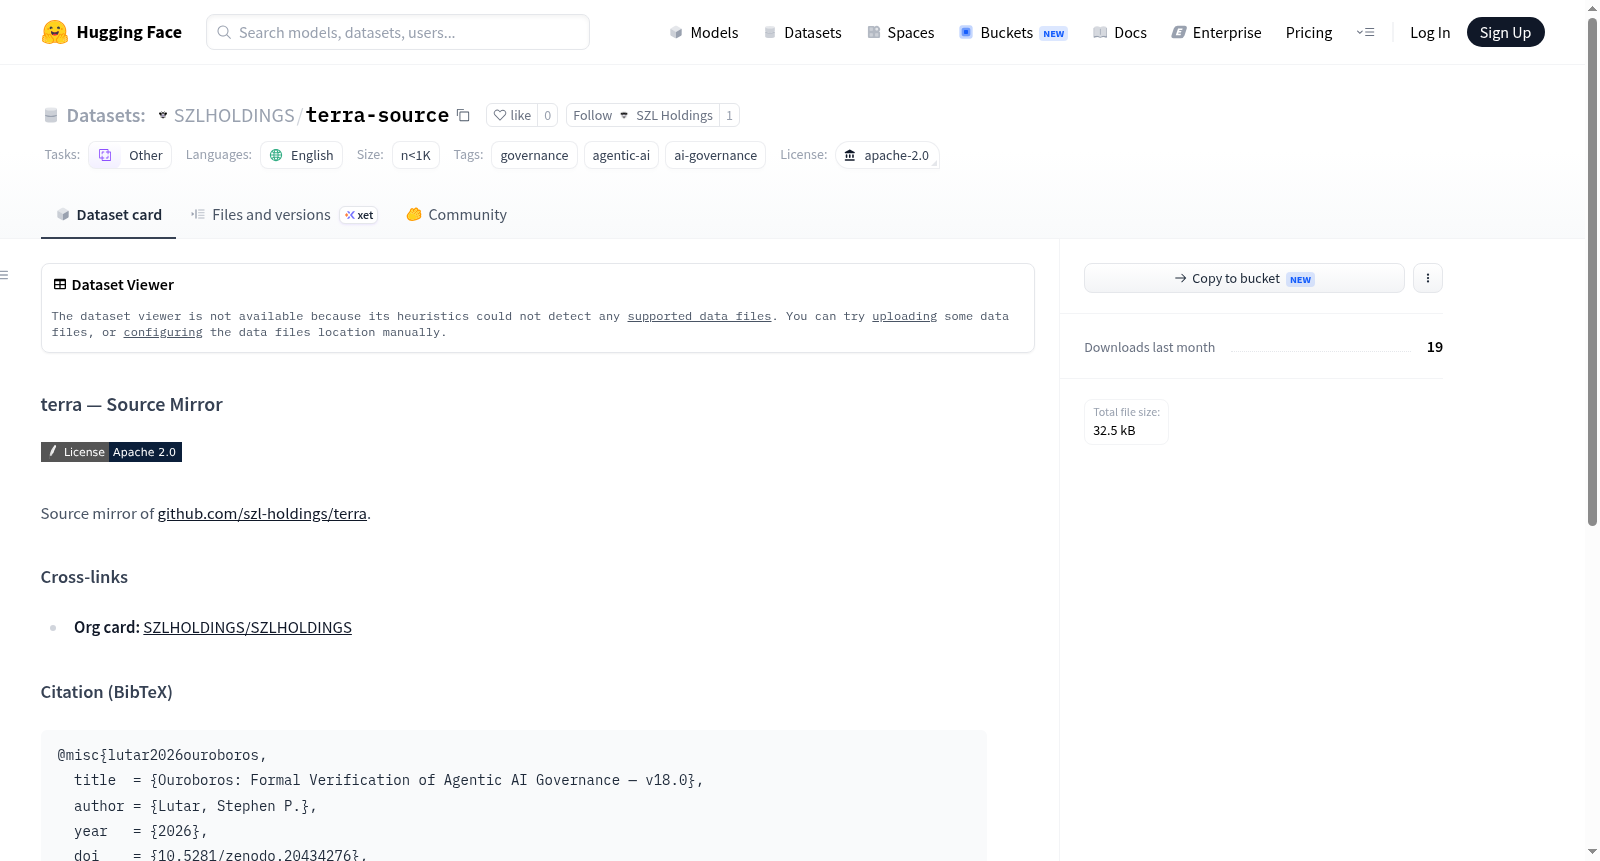
Task: Focus the search models input field
Action: [x=398, y=32]
